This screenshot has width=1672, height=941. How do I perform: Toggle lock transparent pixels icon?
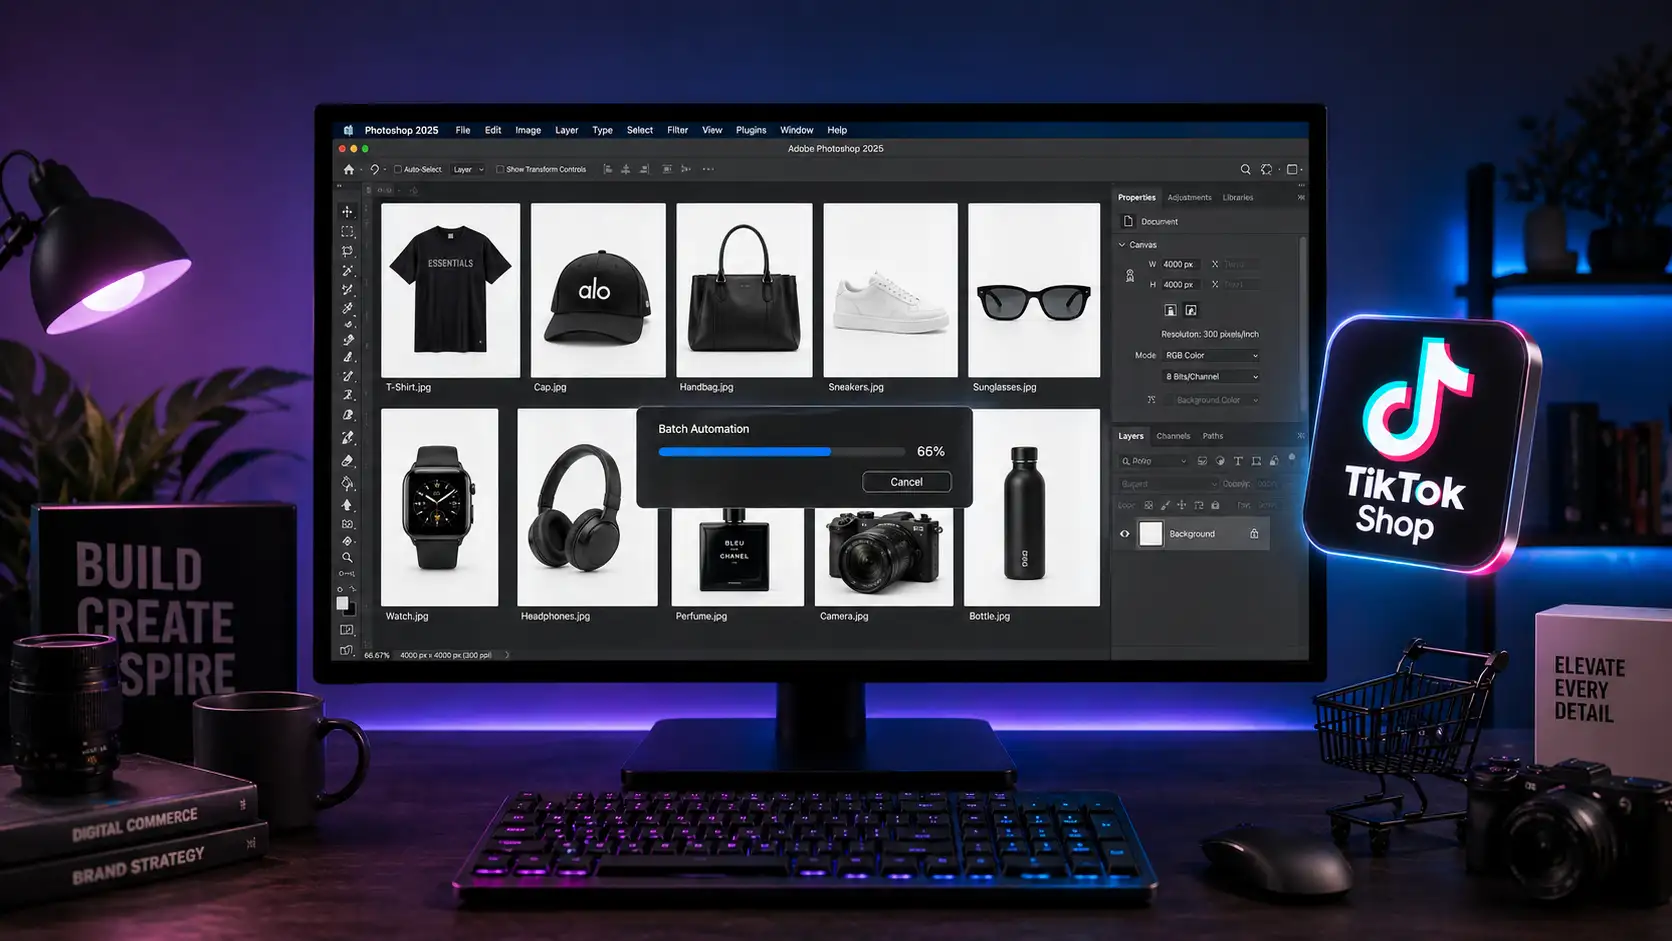(x=1148, y=505)
